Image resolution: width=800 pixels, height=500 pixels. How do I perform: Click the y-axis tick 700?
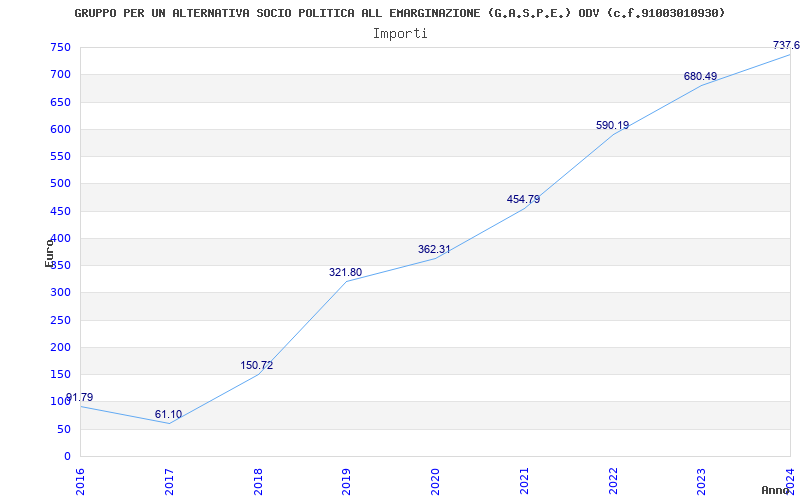pos(60,74)
